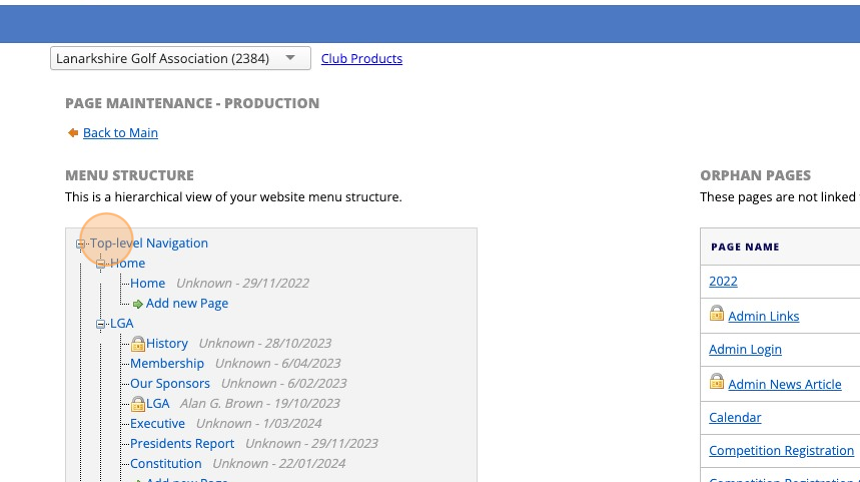Click the padlock icon beside Admin News Article
860x482 pixels.
pyautogui.click(x=716, y=382)
